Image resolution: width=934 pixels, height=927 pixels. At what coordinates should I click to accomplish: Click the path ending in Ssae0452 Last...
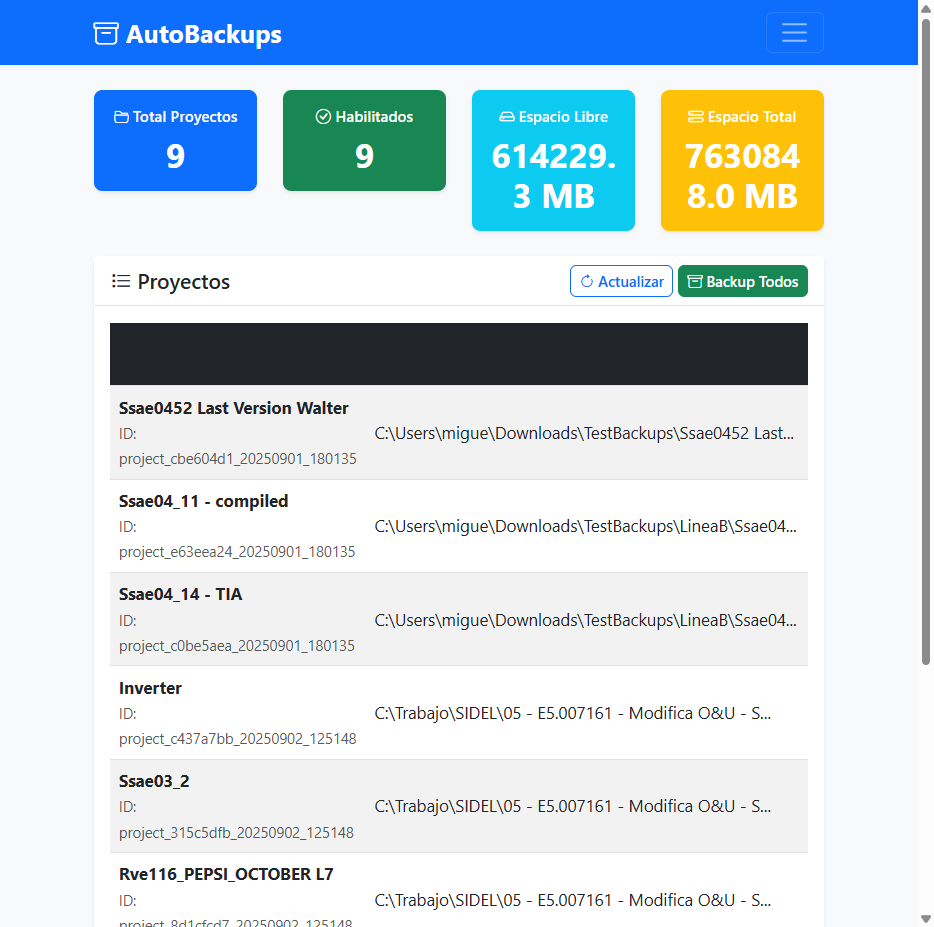point(584,433)
